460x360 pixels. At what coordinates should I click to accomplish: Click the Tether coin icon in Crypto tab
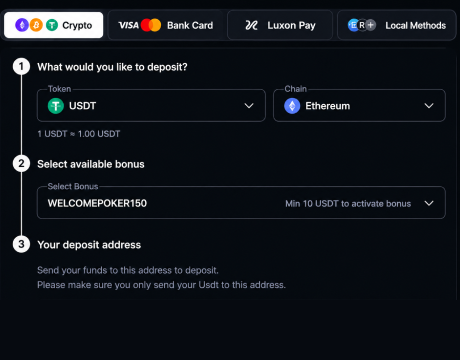pyautogui.click(x=52, y=25)
